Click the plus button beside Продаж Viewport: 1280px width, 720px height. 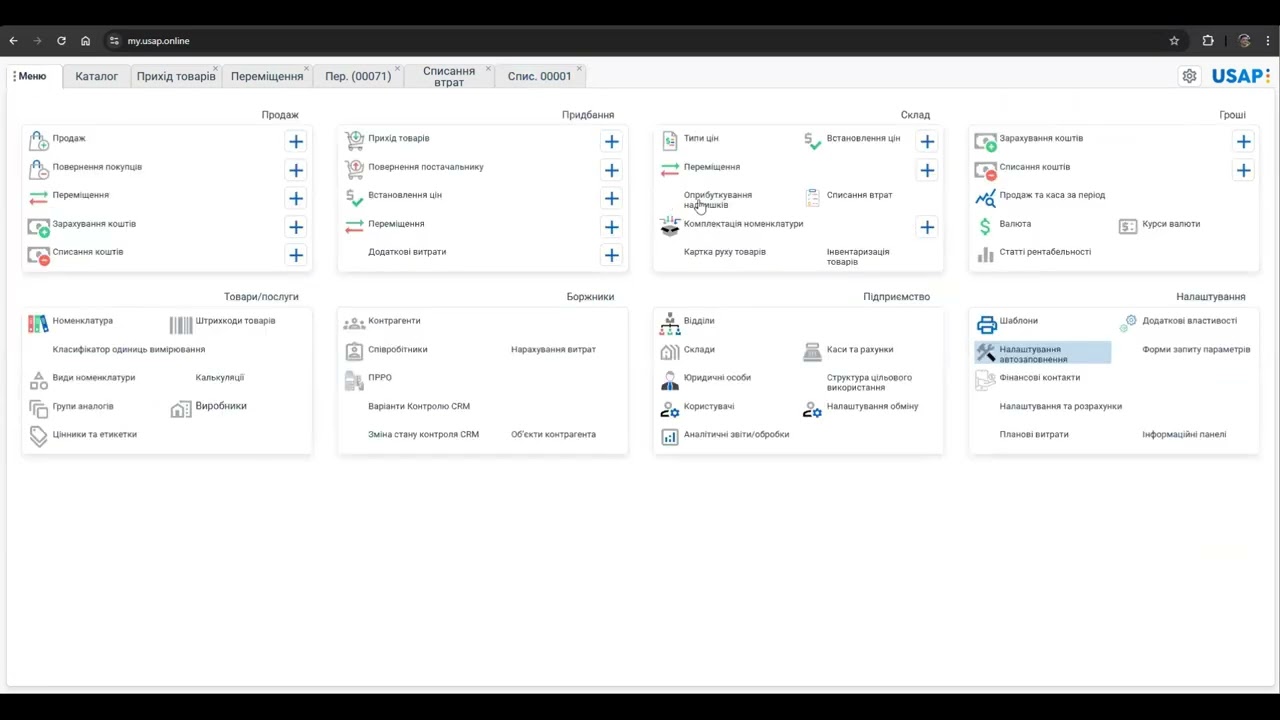tap(296, 142)
